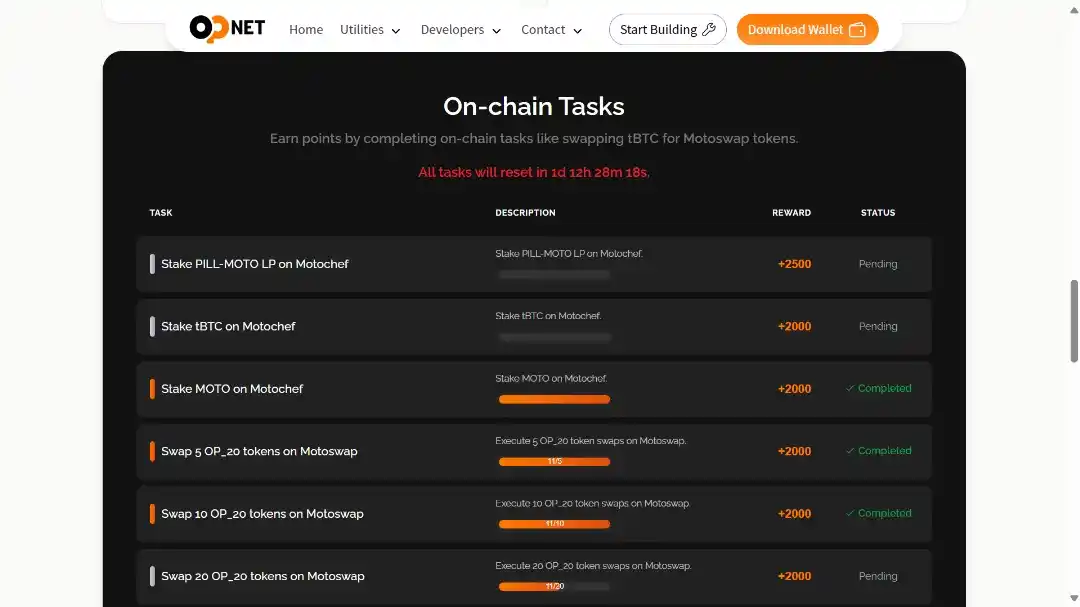1080x607 pixels.
Task: Expand the Contact dropdown menu
Action: point(551,30)
